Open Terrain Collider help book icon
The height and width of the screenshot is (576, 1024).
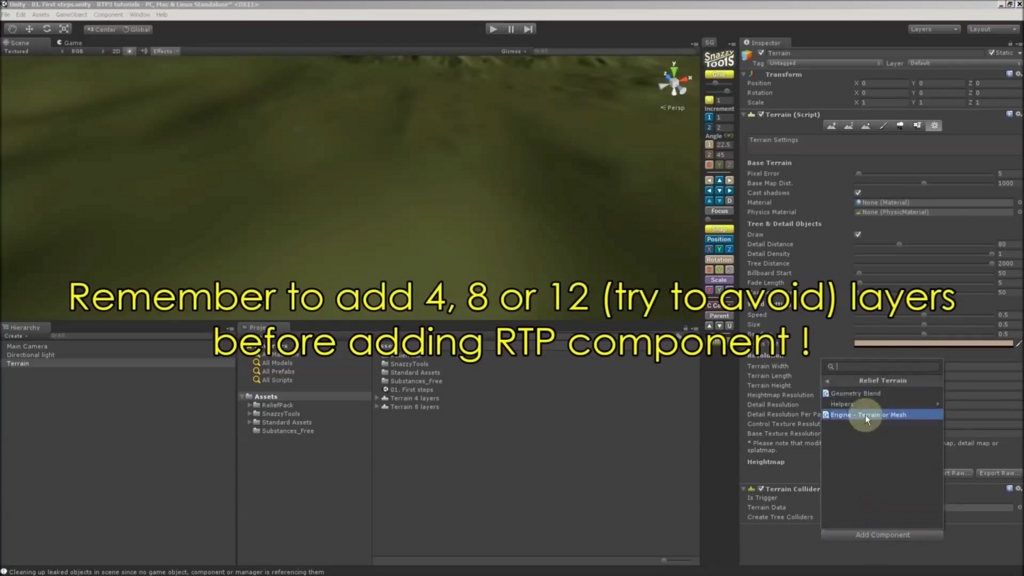[x=1010, y=488]
